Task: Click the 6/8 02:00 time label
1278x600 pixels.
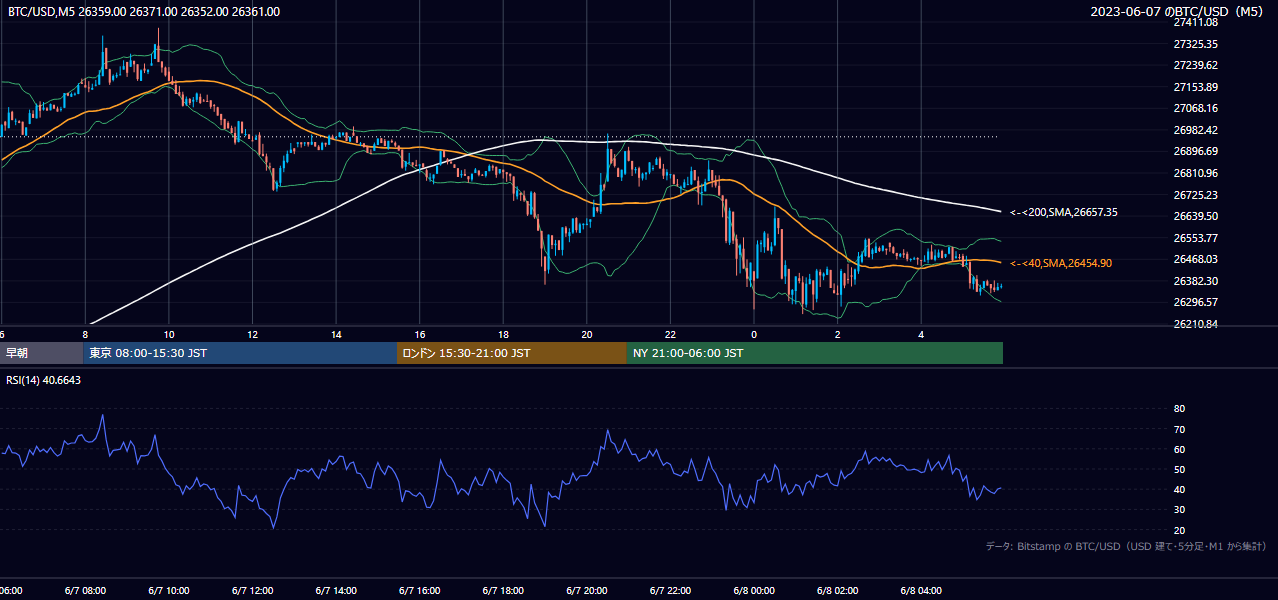Action: click(x=837, y=591)
